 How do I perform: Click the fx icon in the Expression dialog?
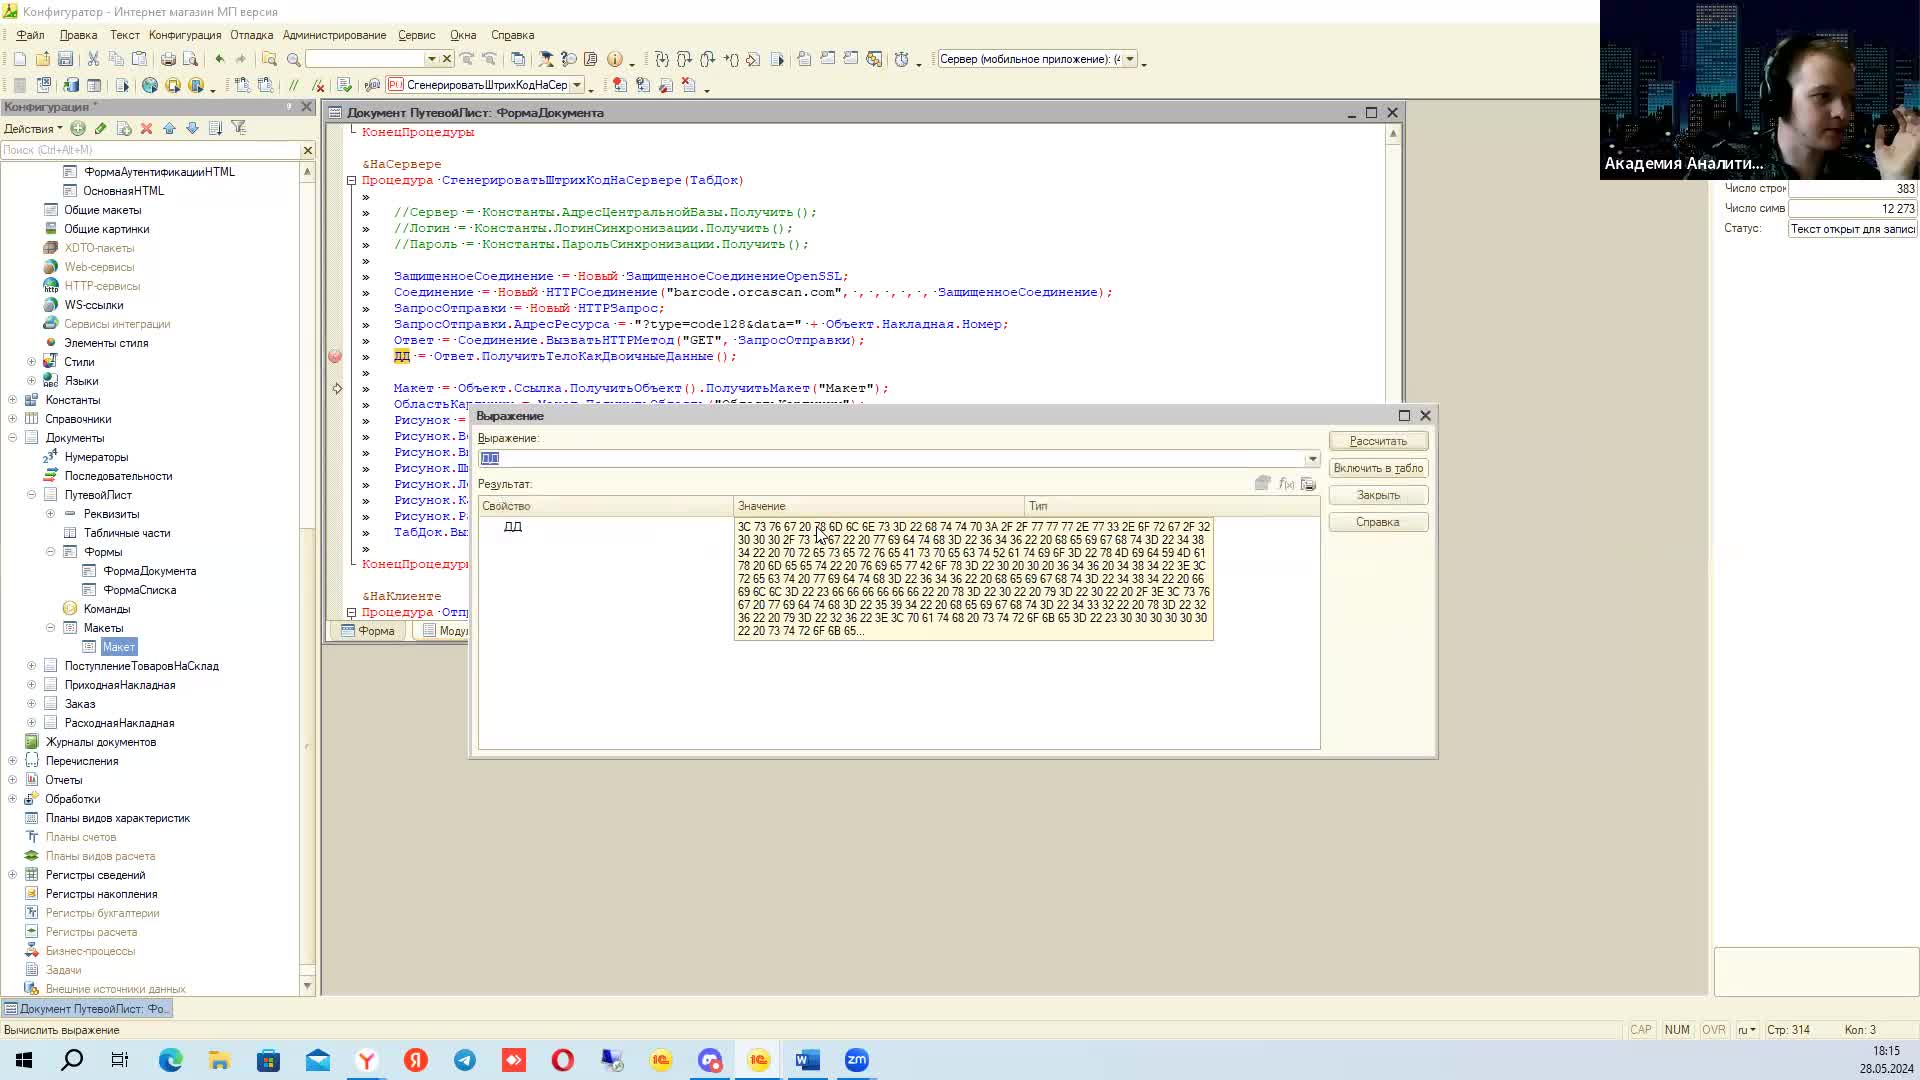click(1286, 484)
